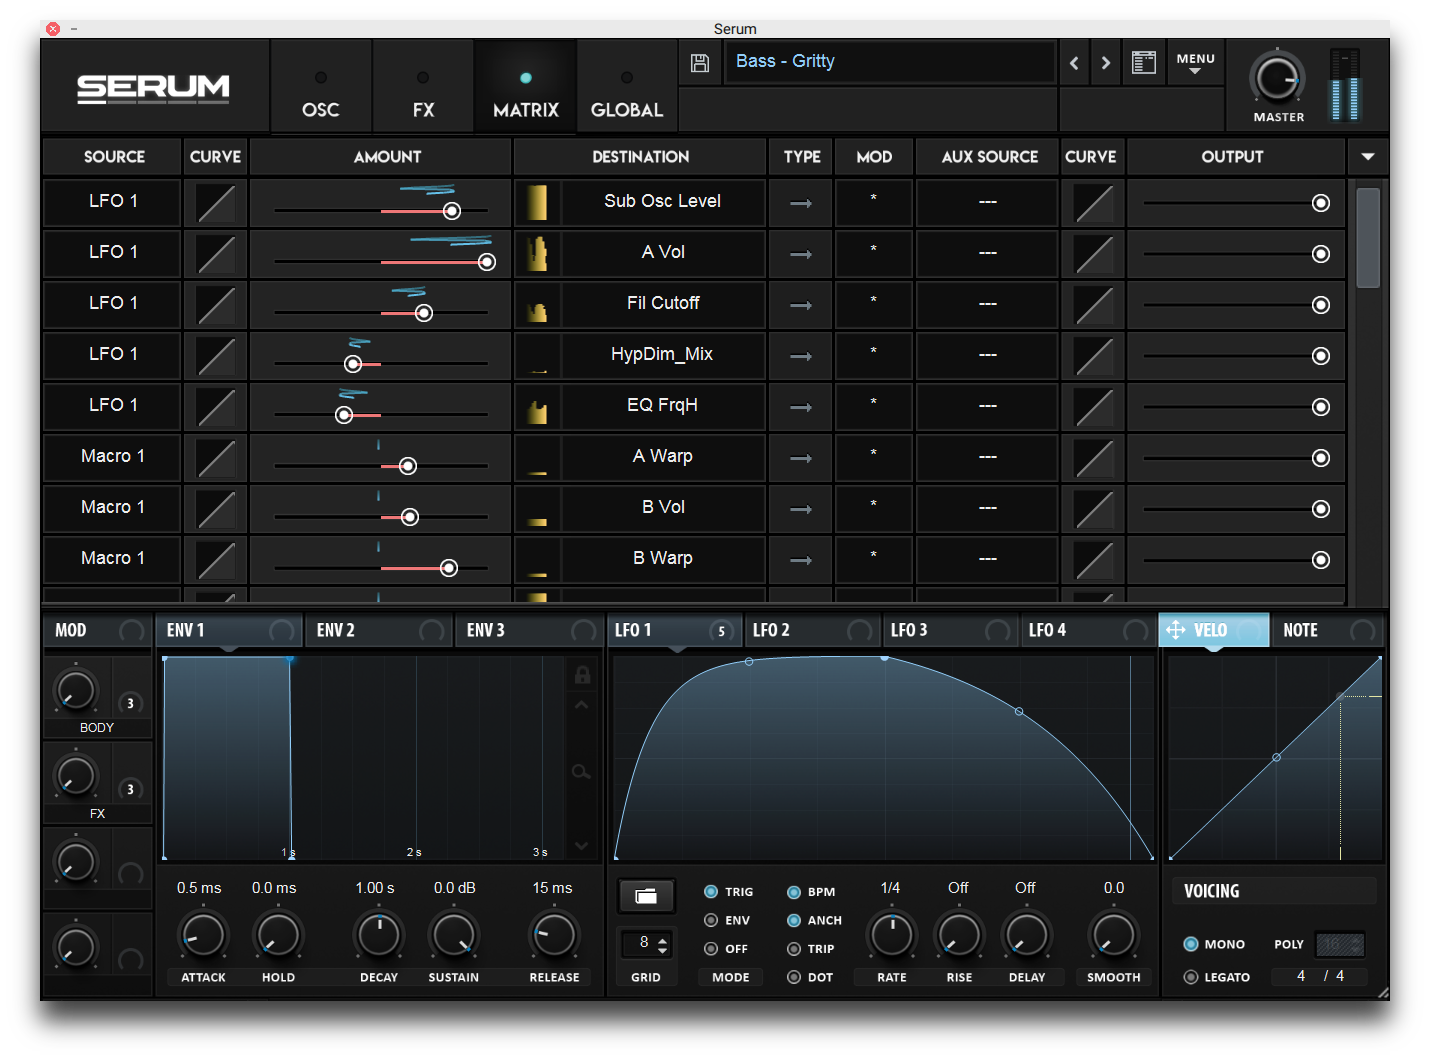Click the ATTACK knob
Screen dimensions: 1430x1061
pos(203,935)
